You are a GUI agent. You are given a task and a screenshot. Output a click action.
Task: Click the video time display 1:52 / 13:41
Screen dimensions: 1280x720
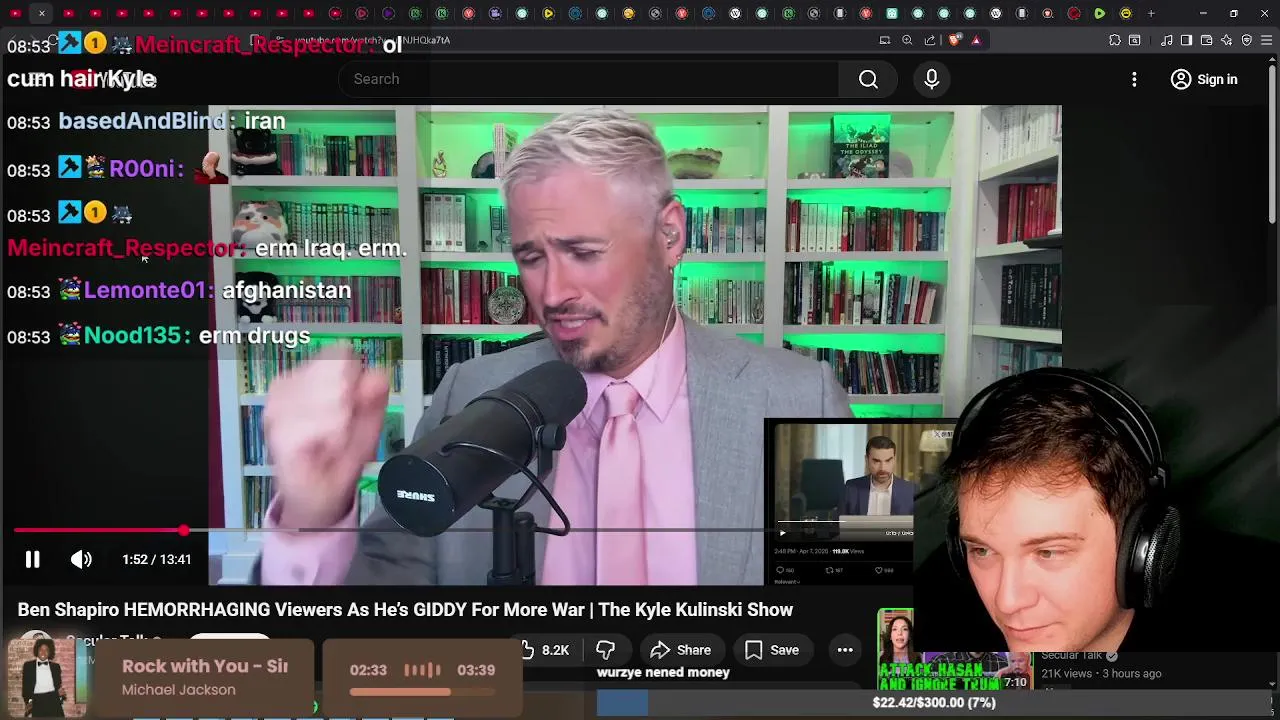(156, 560)
